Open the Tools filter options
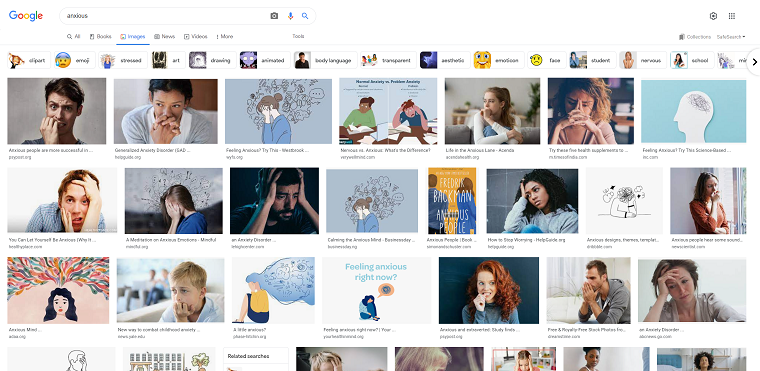The height and width of the screenshot is (371, 760). click(298, 36)
